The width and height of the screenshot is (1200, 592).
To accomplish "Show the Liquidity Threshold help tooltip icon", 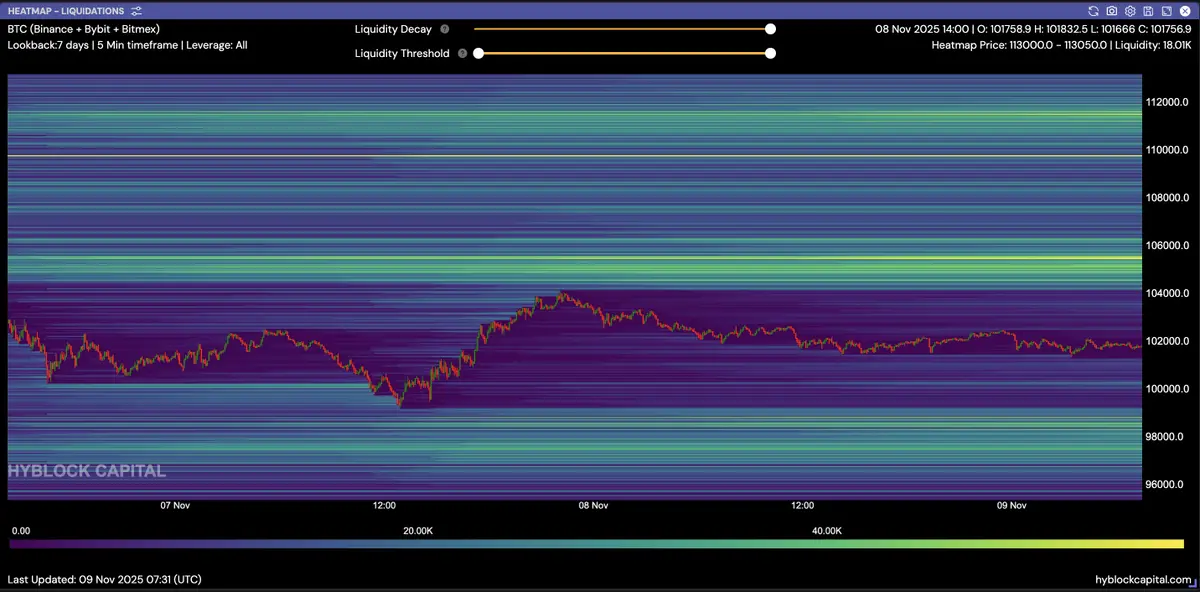I will [462, 54].
